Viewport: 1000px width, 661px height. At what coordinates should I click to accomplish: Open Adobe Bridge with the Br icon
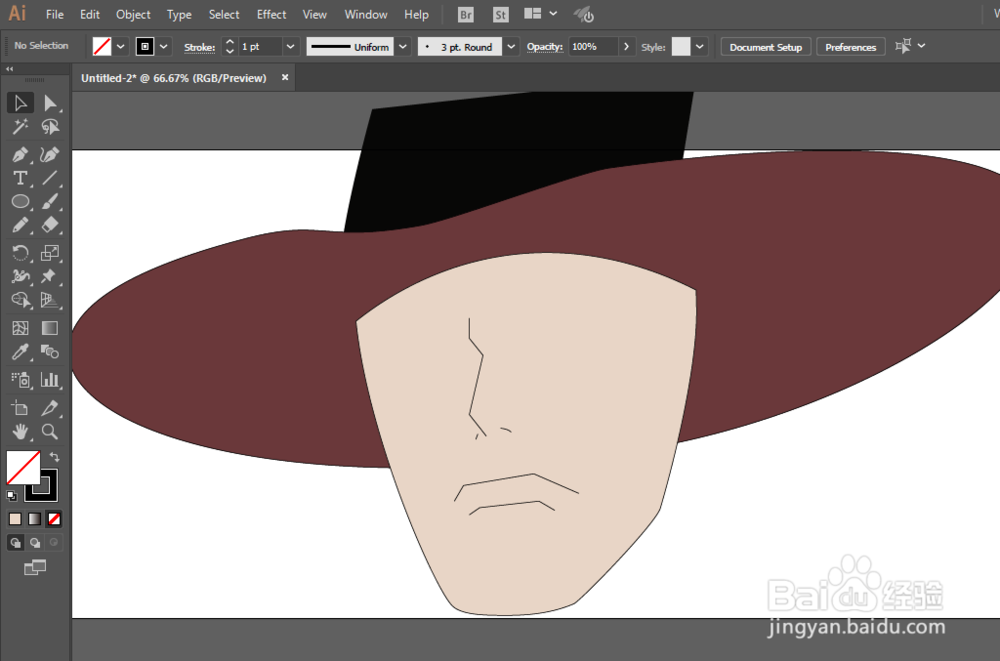pyautogui.click(x=466, y=15)
